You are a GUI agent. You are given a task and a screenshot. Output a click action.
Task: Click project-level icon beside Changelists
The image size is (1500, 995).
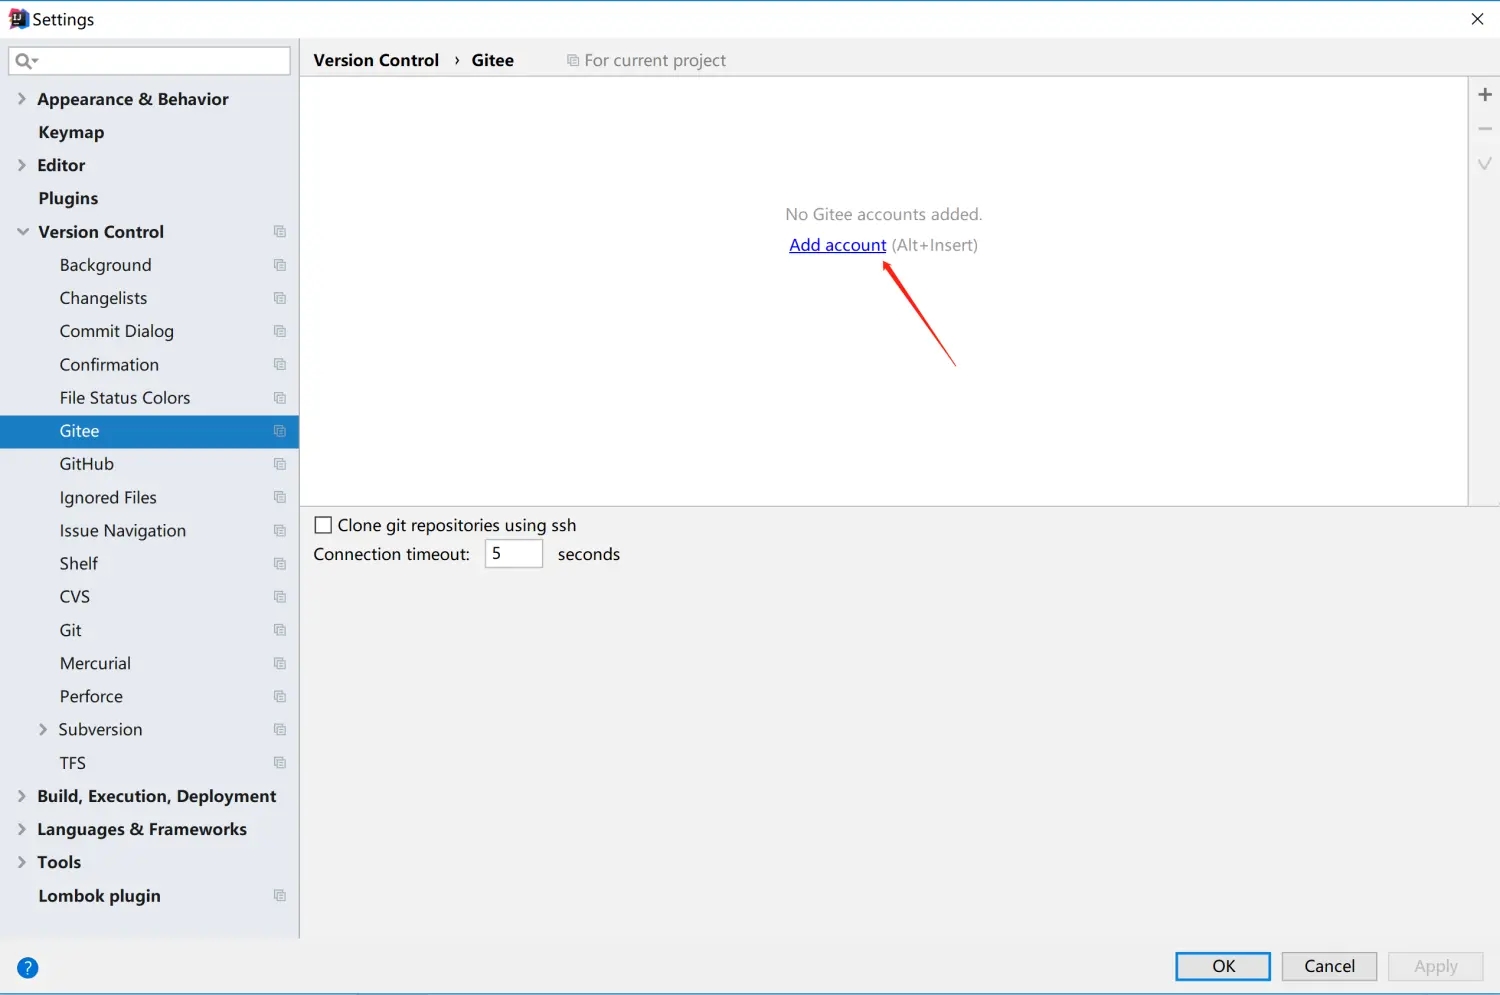tap(280, 298)
